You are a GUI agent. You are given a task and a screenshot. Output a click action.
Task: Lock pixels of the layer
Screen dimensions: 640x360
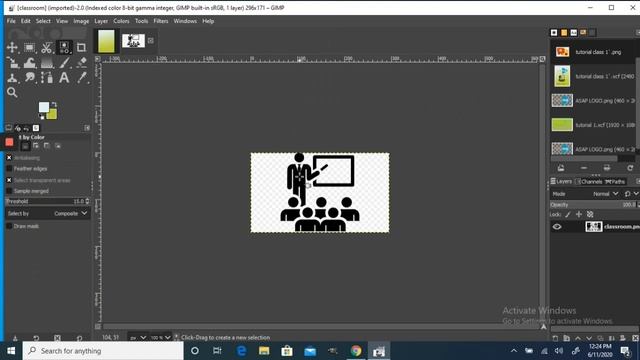pyautogui.click(x=568, y=214)
